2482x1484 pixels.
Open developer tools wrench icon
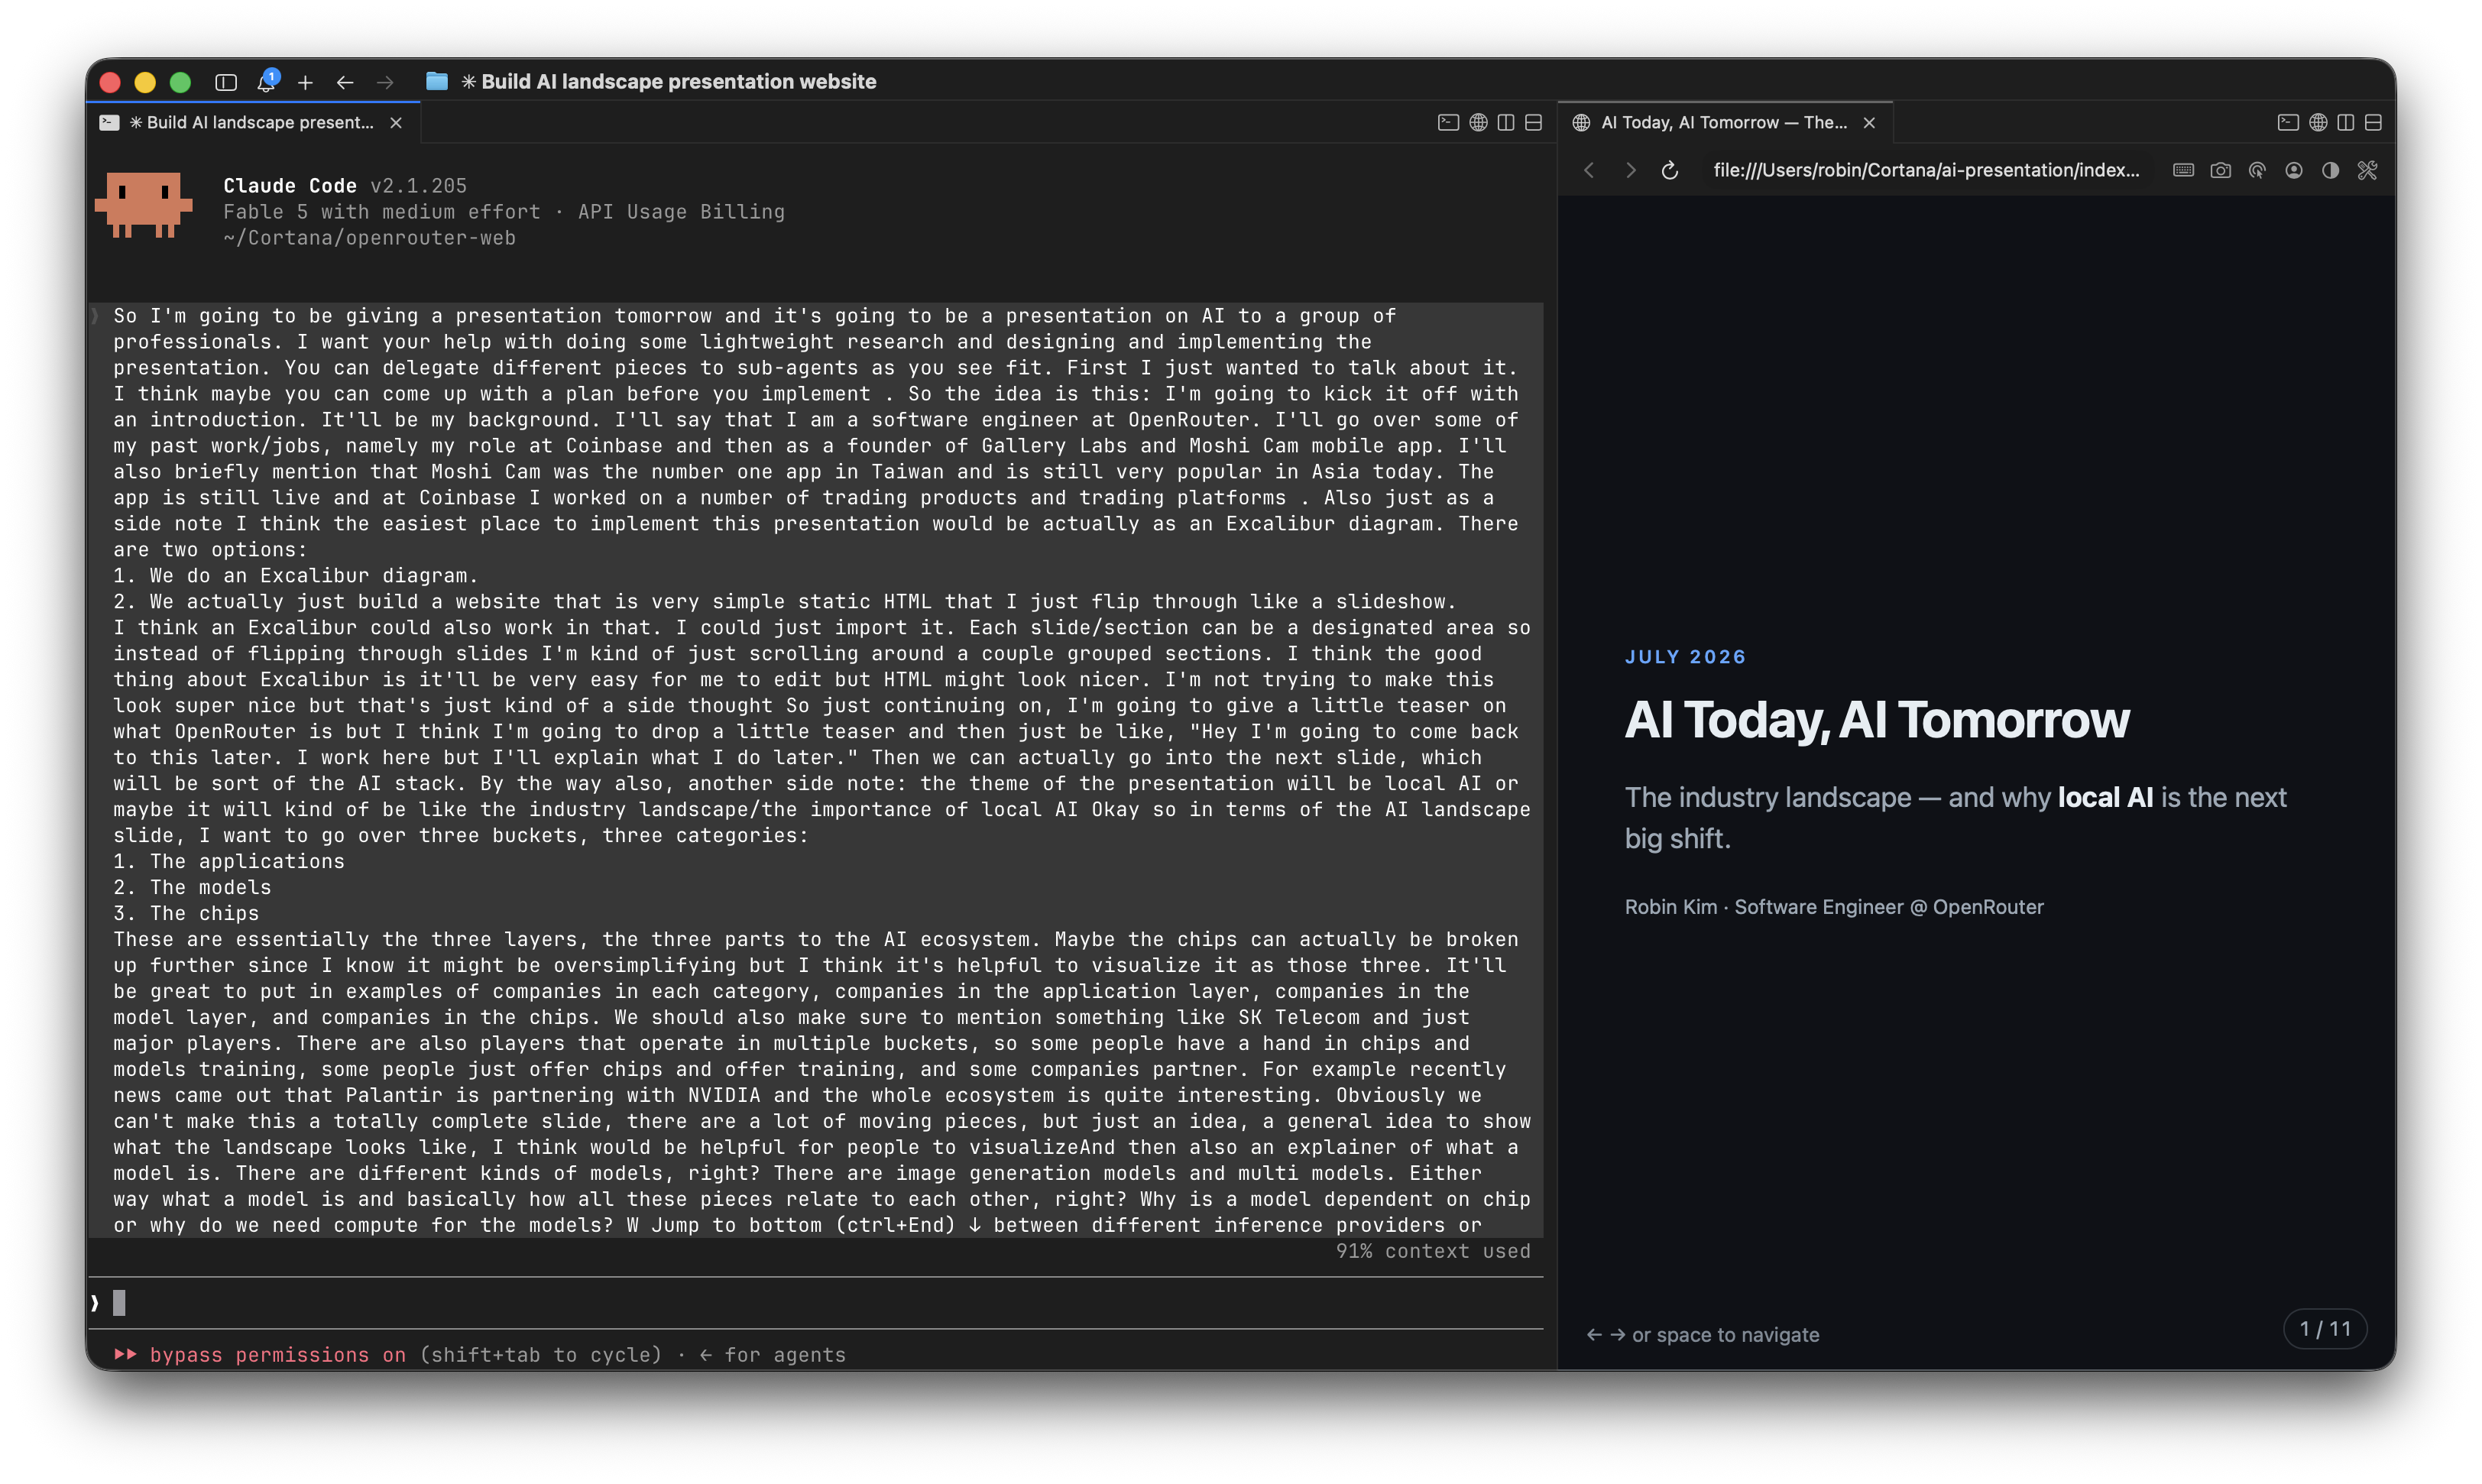click(2367, 170)
